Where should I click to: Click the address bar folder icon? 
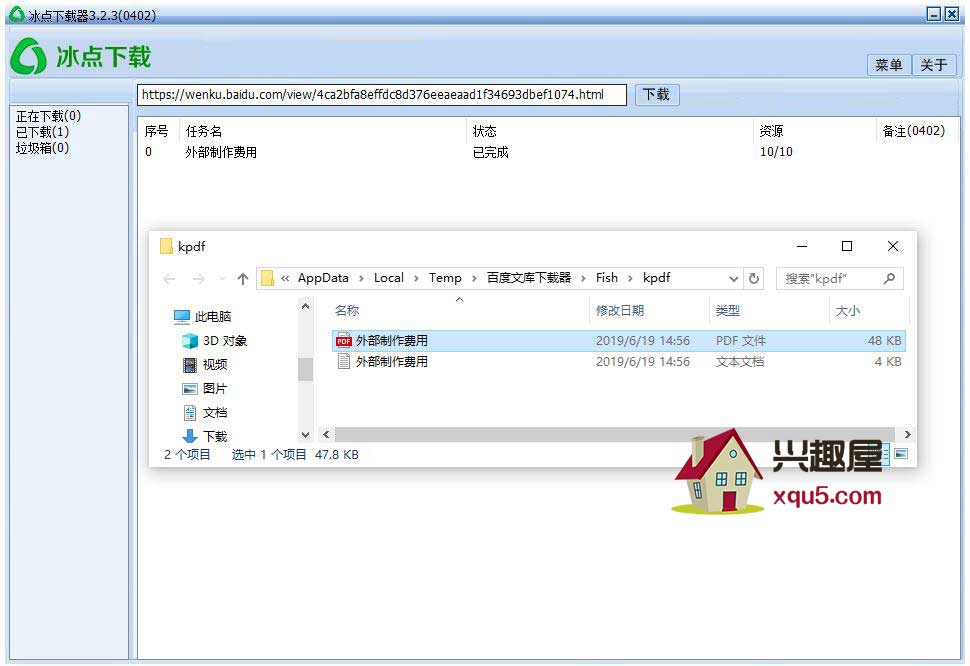(267, 278)
